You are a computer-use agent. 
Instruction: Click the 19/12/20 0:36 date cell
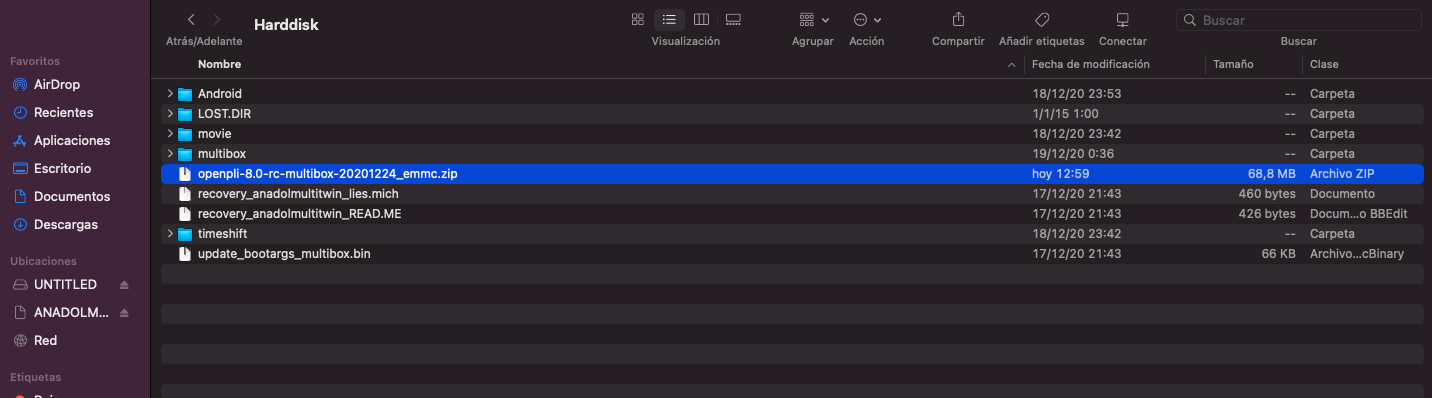point(1072,153)
